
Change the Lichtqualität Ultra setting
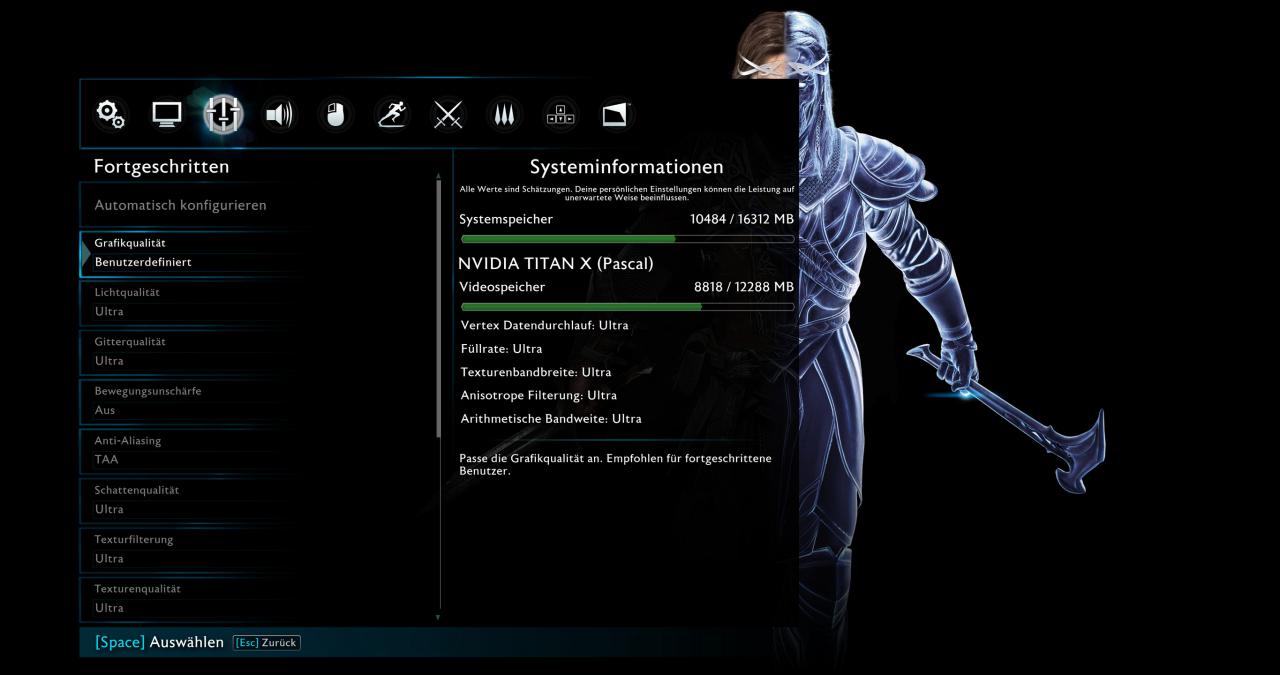257,302
